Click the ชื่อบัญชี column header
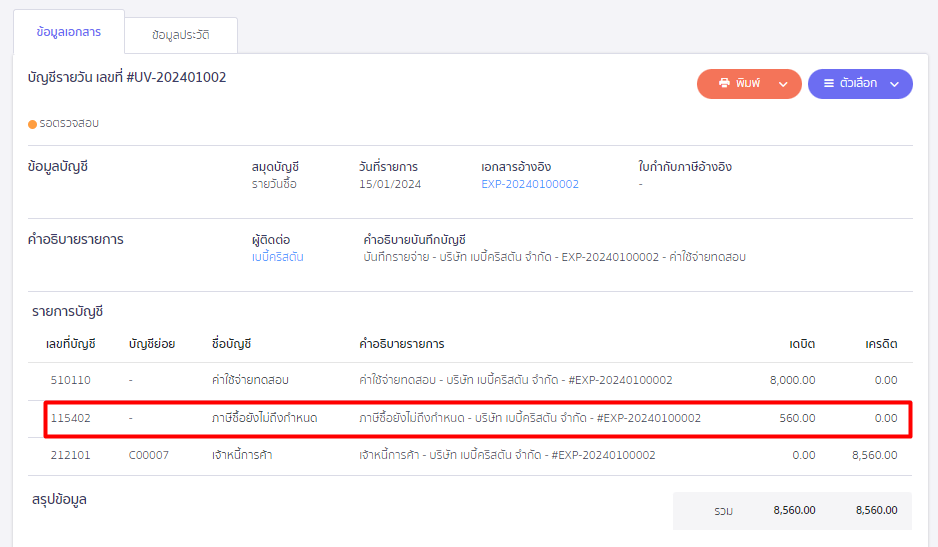The image size is (938, 547). tap(232, 344)
